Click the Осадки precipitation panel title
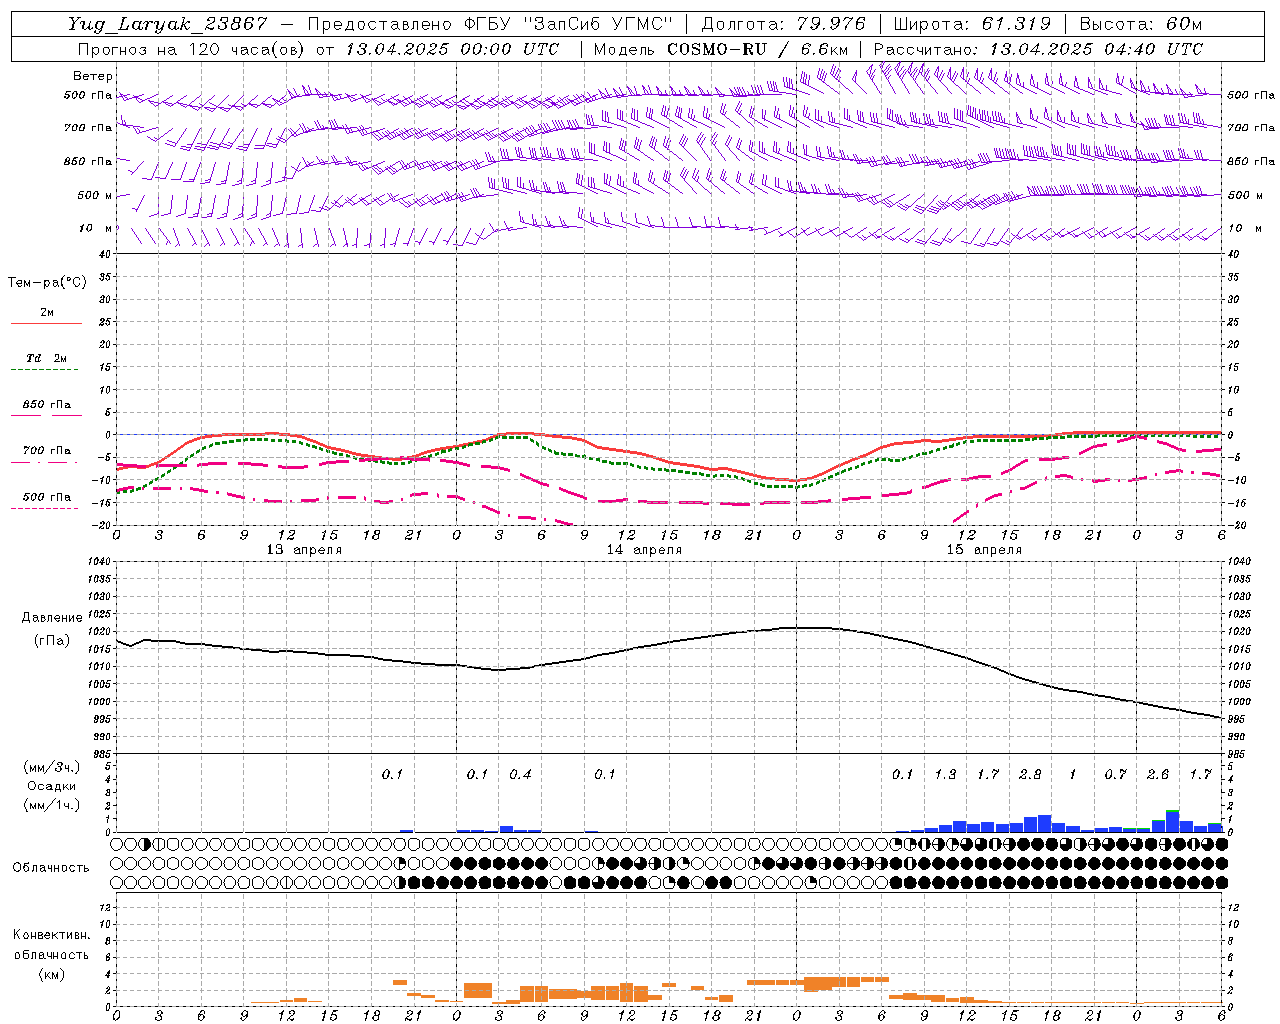The width and height of the screenshot is (1280, 1024). pyautogui.click(x=52, y=786)
